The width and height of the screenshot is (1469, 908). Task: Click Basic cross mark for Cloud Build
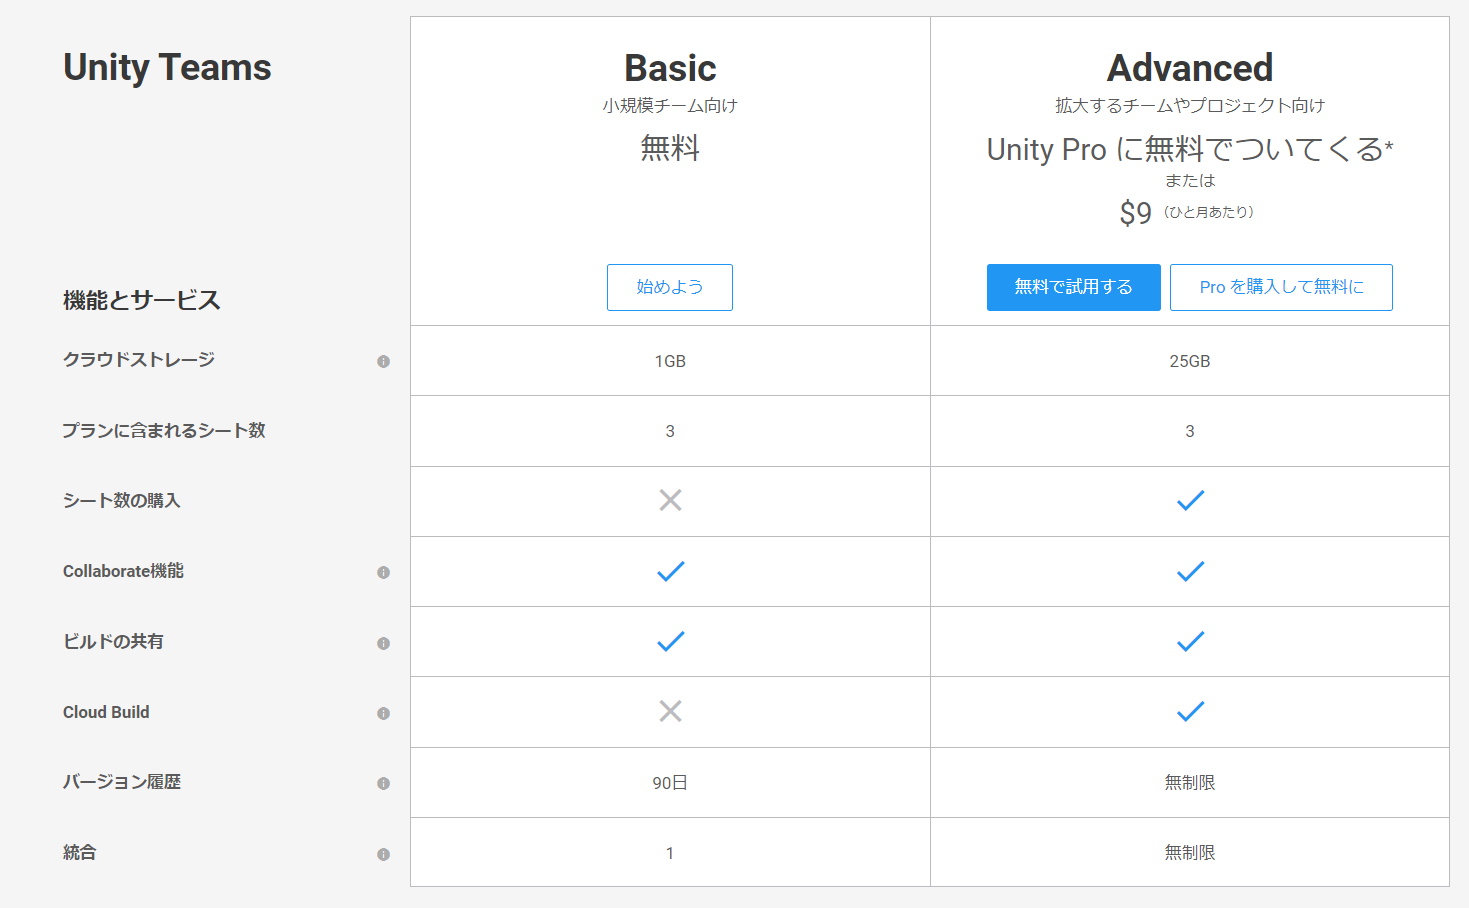tap(670, 711)
